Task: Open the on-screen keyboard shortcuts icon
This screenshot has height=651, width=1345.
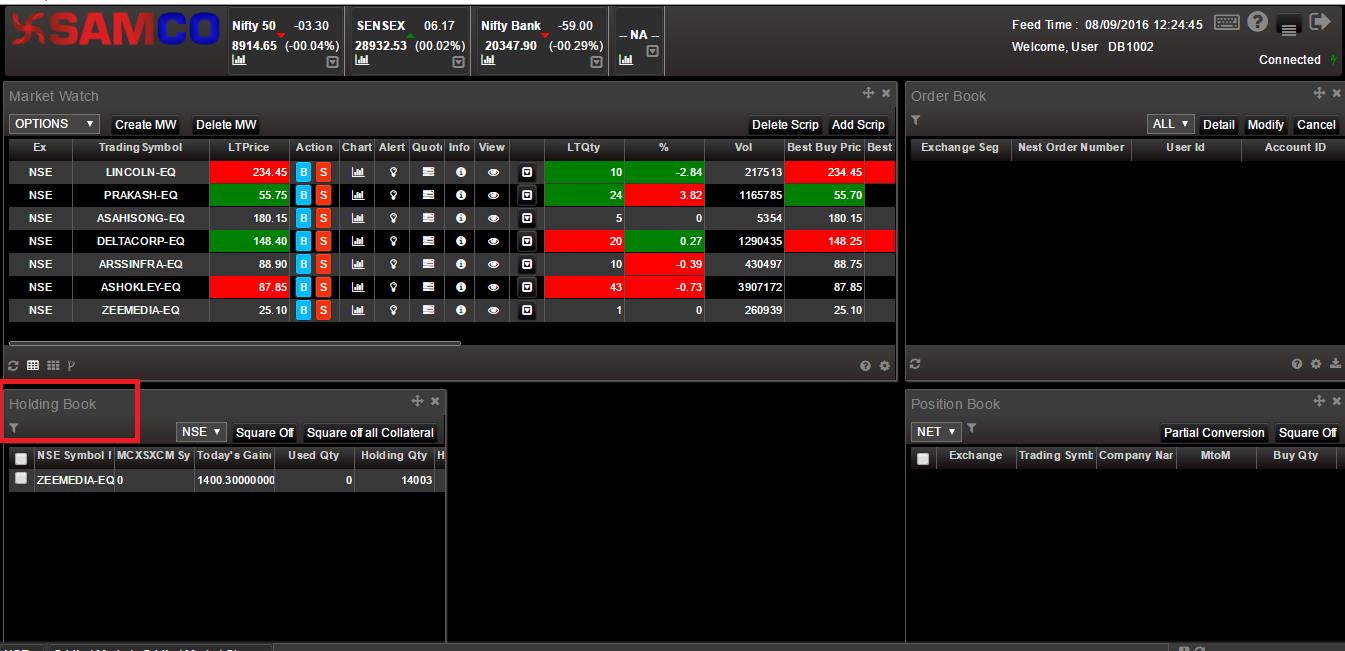Action: [1228, 22]
